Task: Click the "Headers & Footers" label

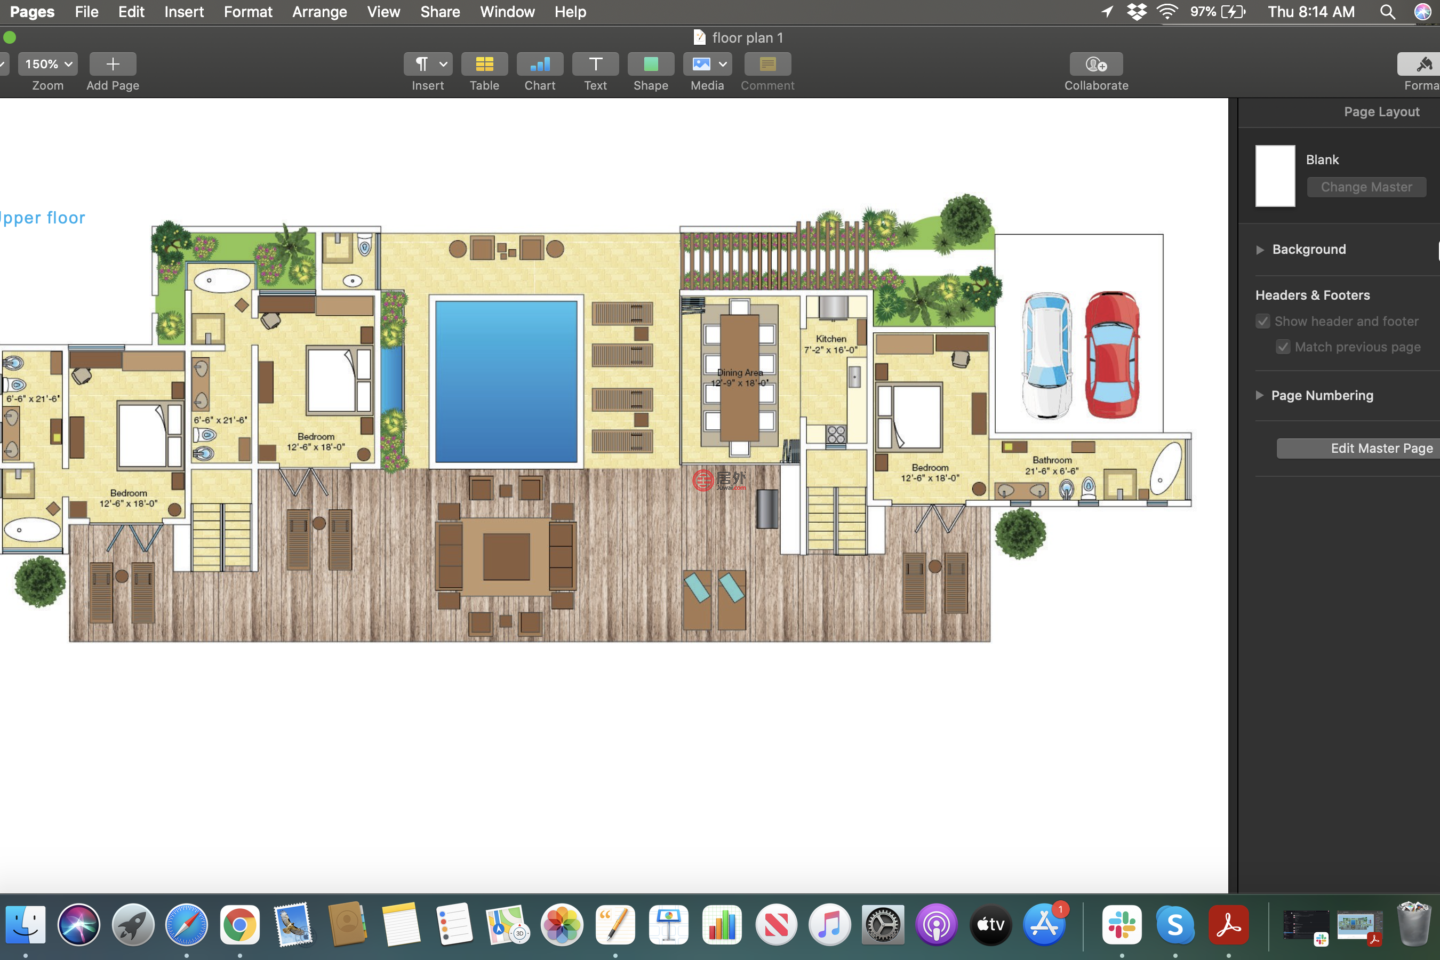Action: (1313, 295)
